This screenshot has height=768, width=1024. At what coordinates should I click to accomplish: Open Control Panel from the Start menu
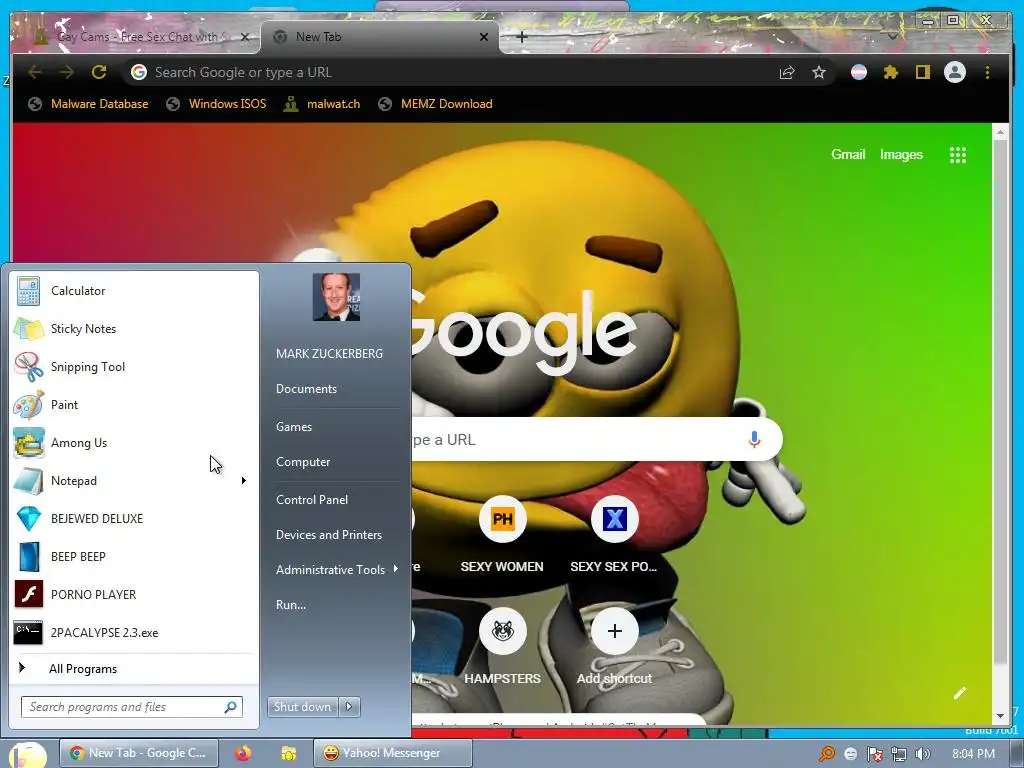pyautogui.click(x=312, y=500)
